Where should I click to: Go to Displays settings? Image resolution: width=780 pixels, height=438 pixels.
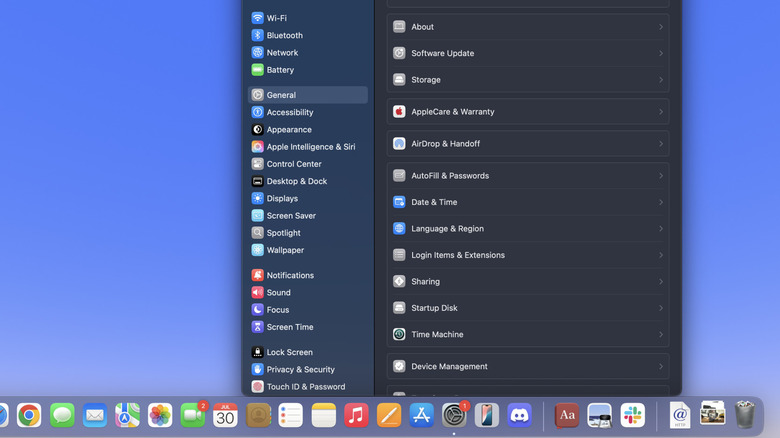click(307, 198)
